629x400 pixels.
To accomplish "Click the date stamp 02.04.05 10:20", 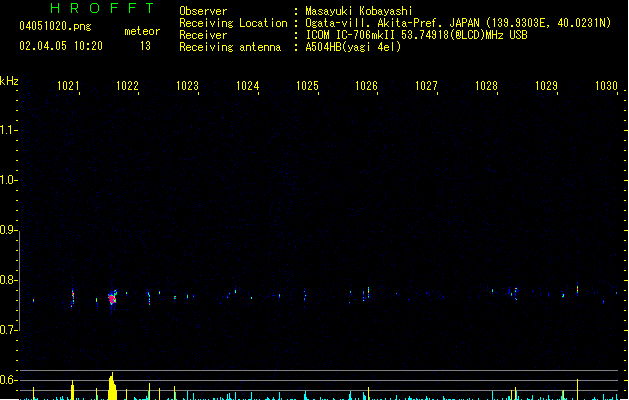I will pyautogui.click(x=61, y=46).
